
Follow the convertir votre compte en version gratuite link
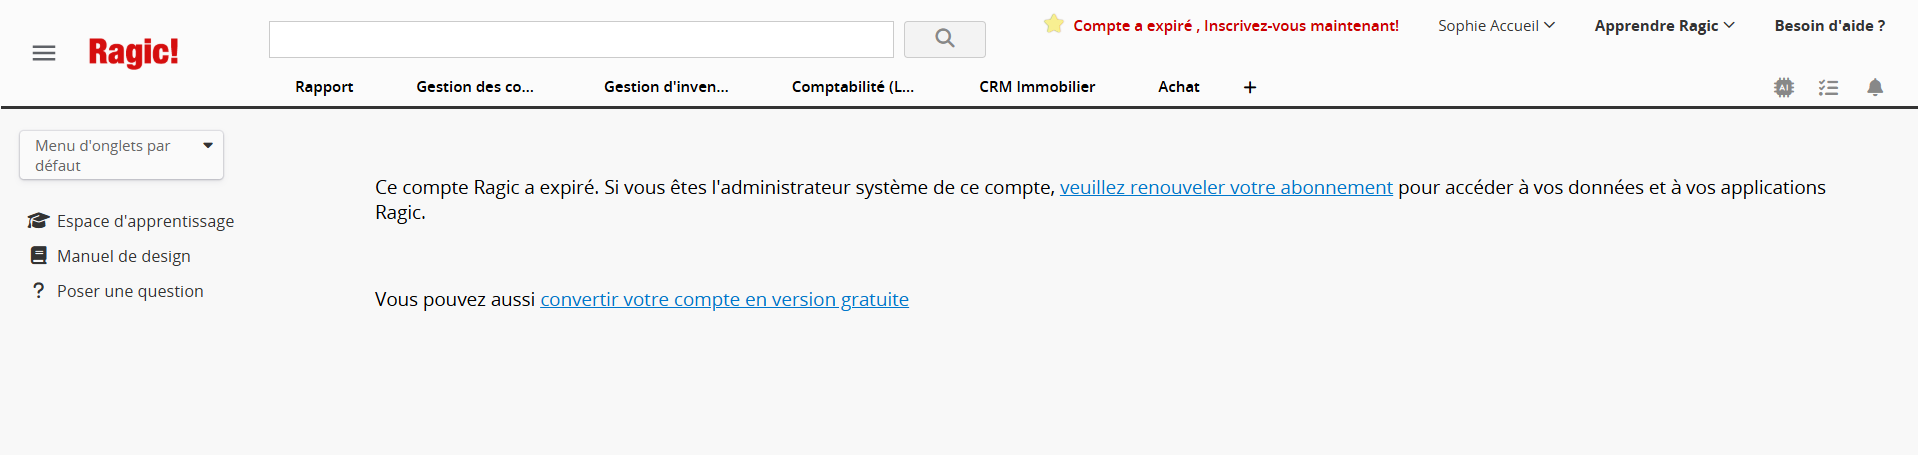coord(724,299)
